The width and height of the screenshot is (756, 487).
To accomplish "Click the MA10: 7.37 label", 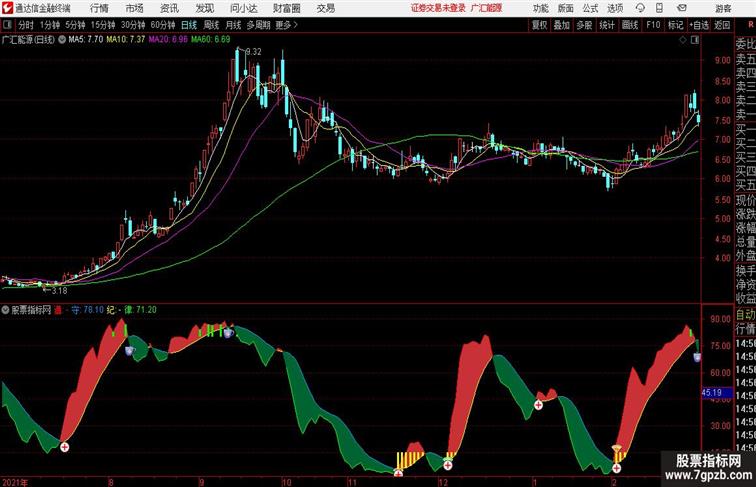I will click(x=126, y=40).
